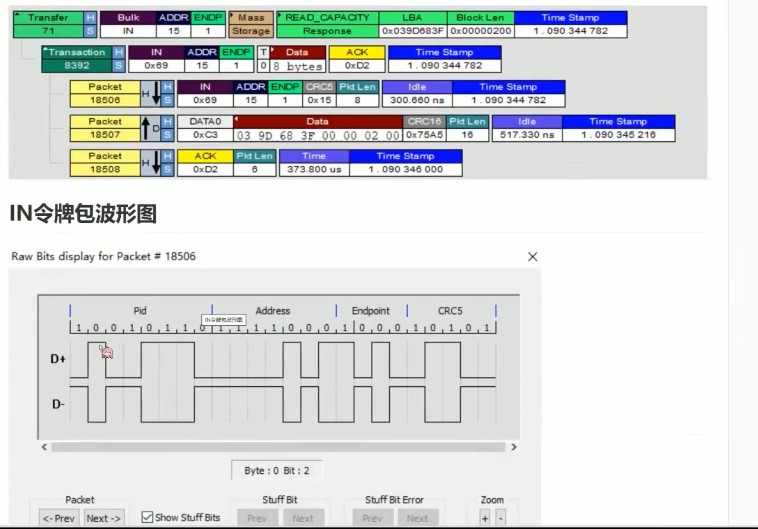Click the Stuff Bit Prev button

[256, 518]
